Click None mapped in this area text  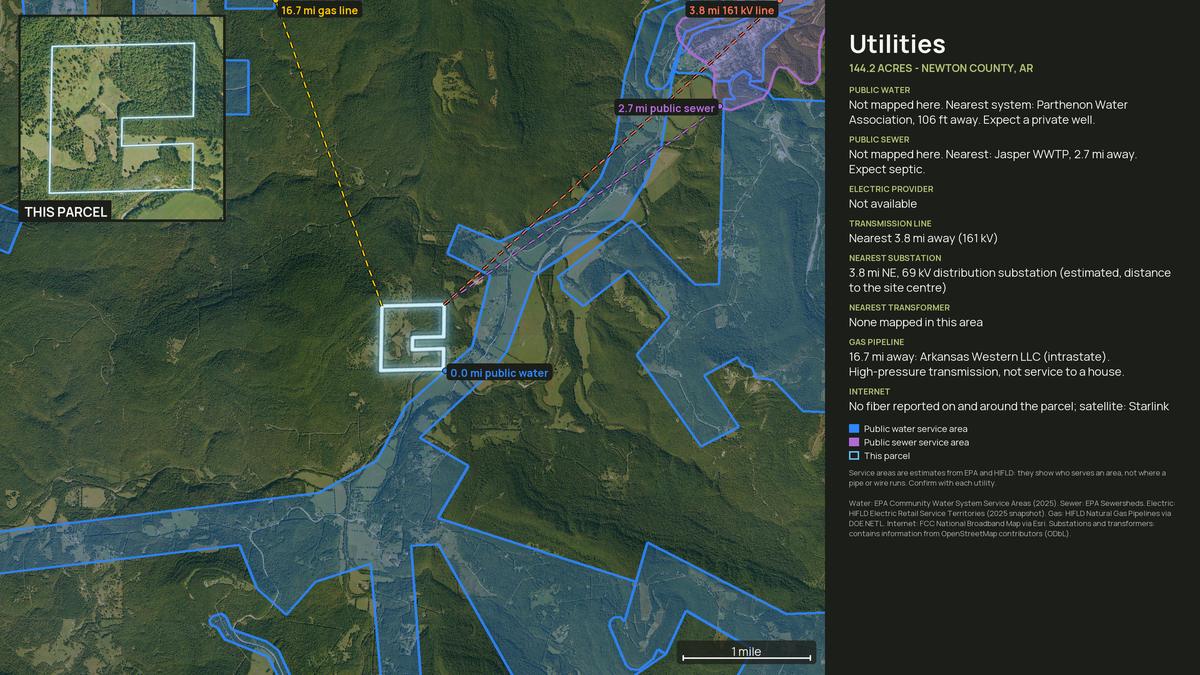[x=916, y=322]
